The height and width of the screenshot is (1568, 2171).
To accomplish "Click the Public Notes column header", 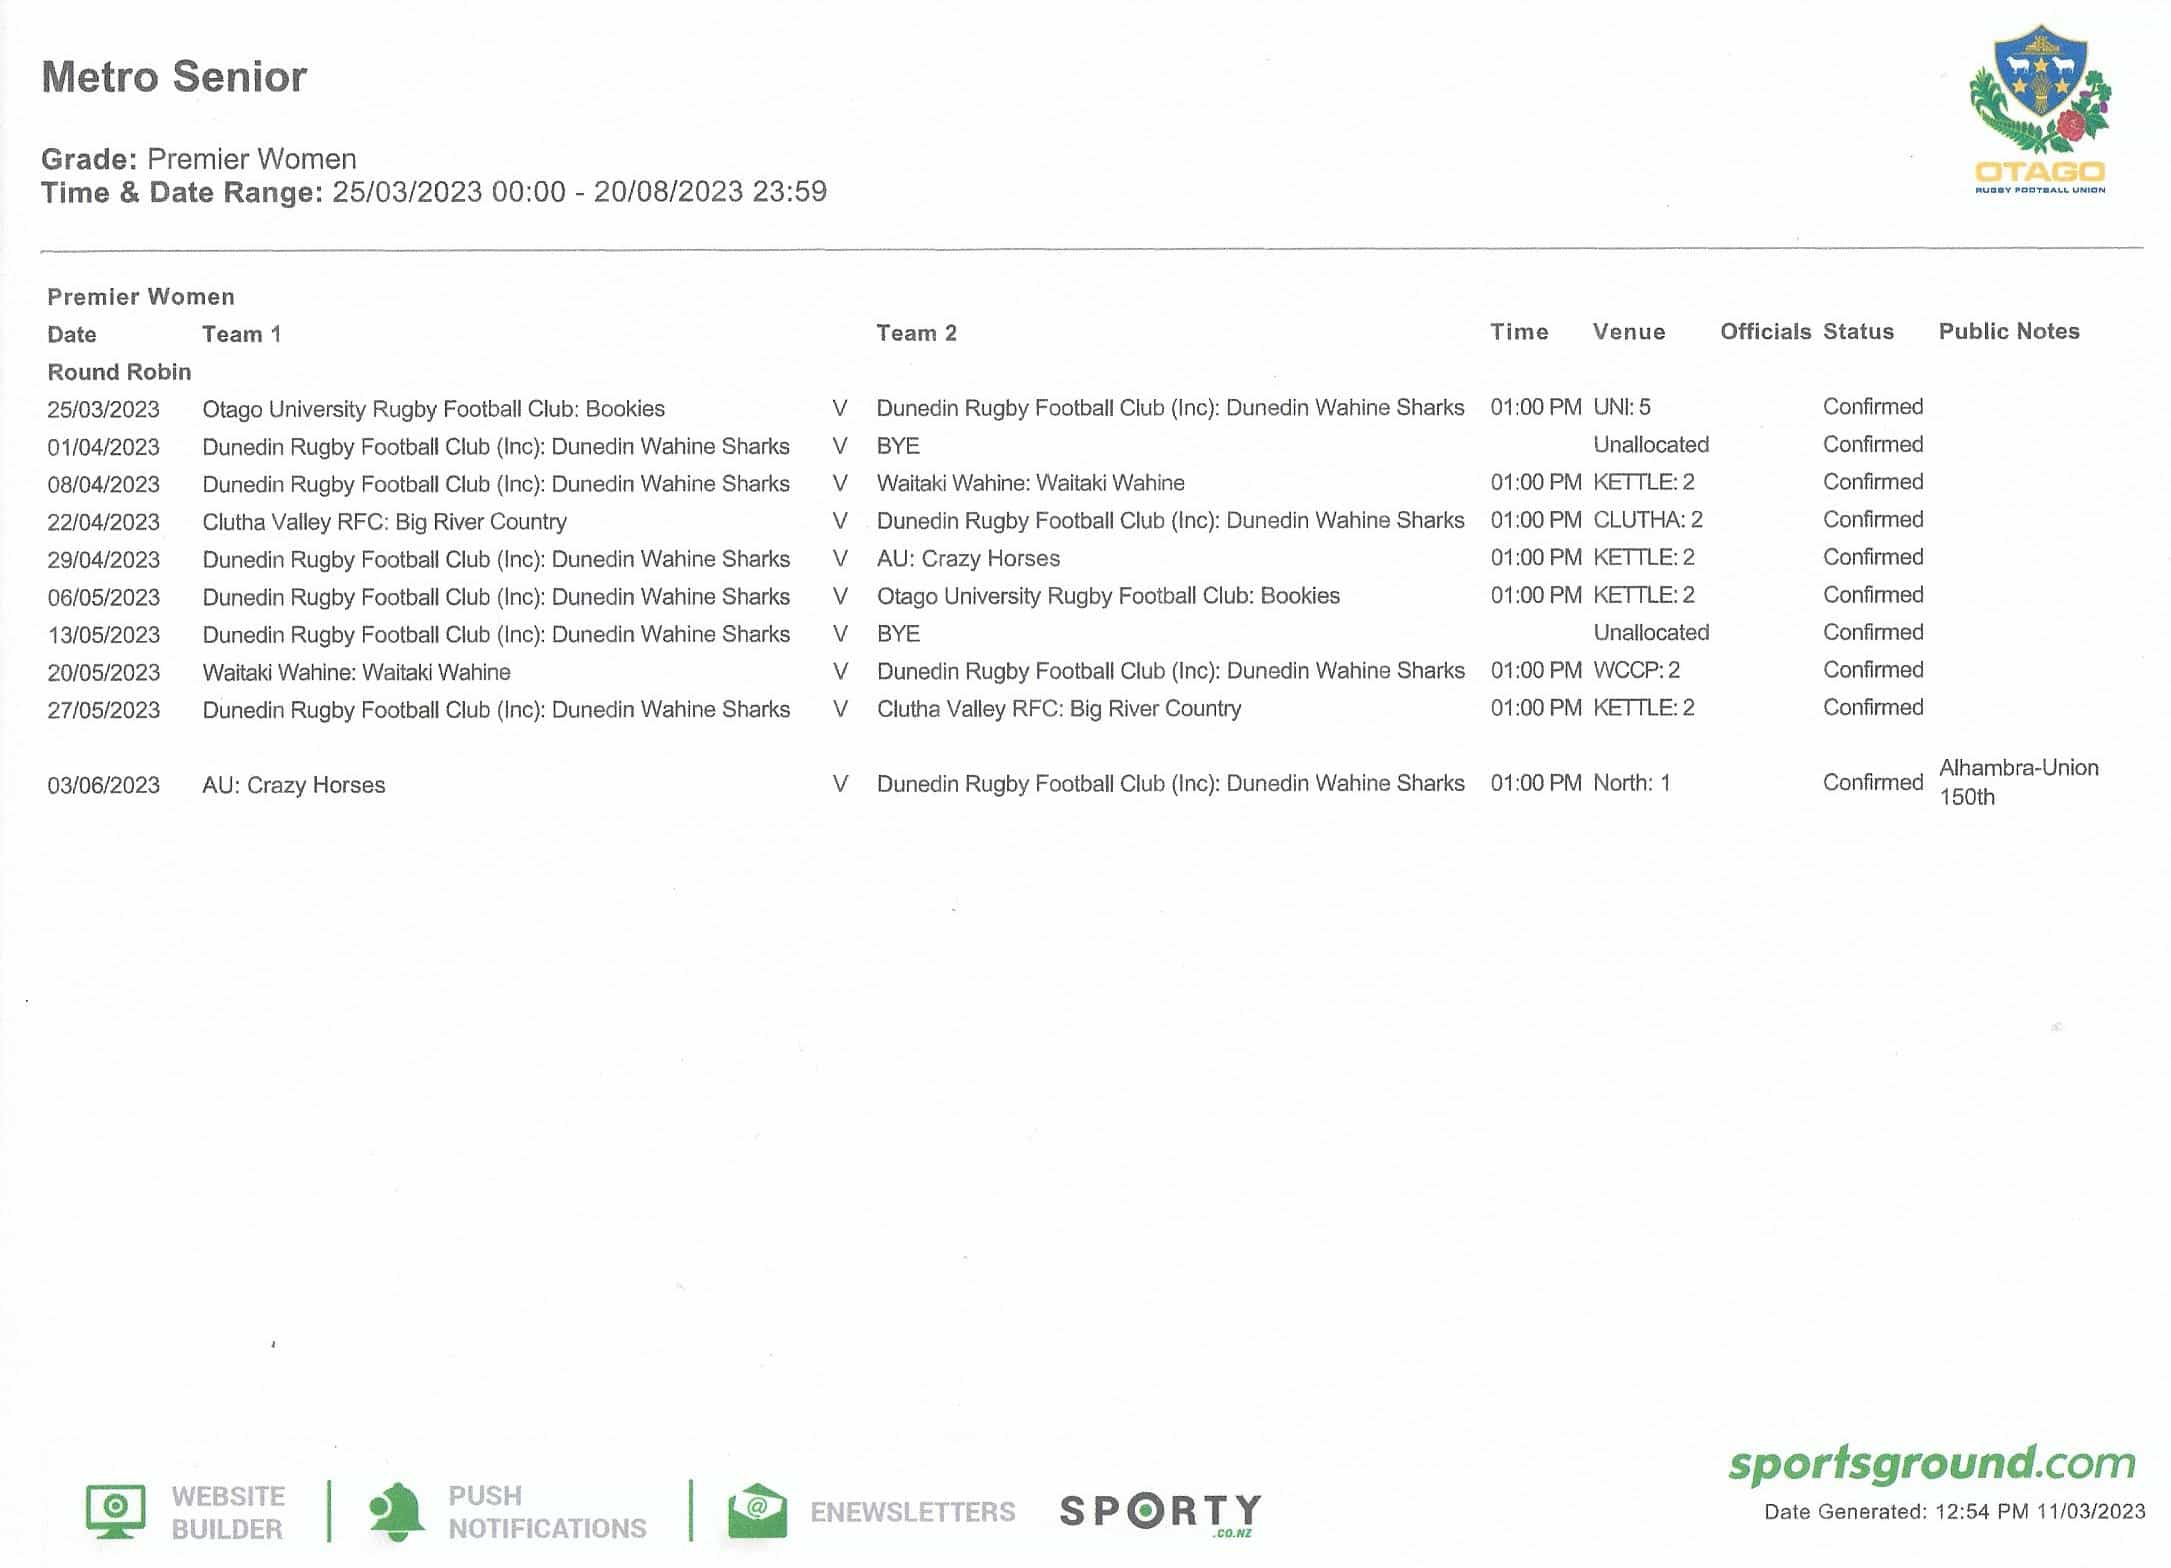I will (x=2008, y=331).
